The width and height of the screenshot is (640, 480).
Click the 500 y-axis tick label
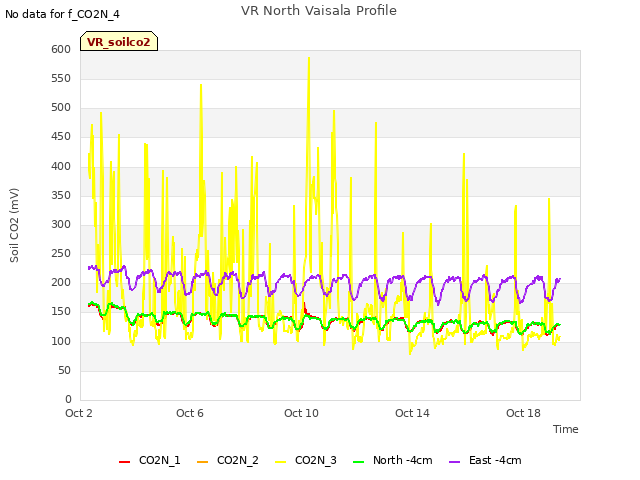point(61,108)
